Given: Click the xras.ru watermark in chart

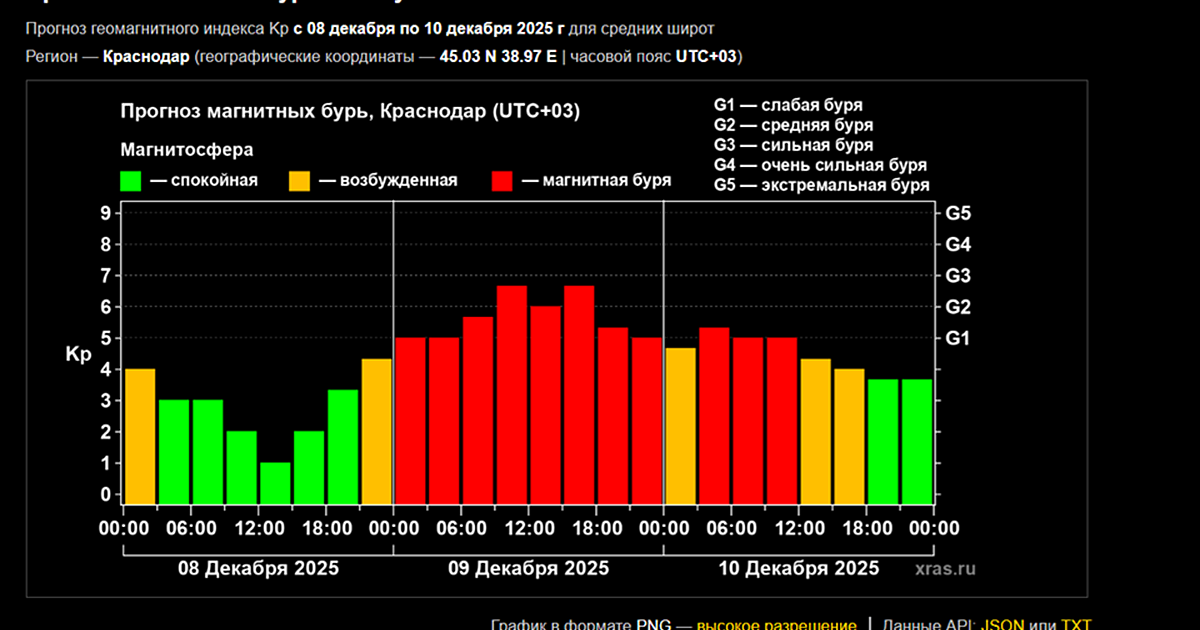Looking at the screenshot, I should pos(944,568).
